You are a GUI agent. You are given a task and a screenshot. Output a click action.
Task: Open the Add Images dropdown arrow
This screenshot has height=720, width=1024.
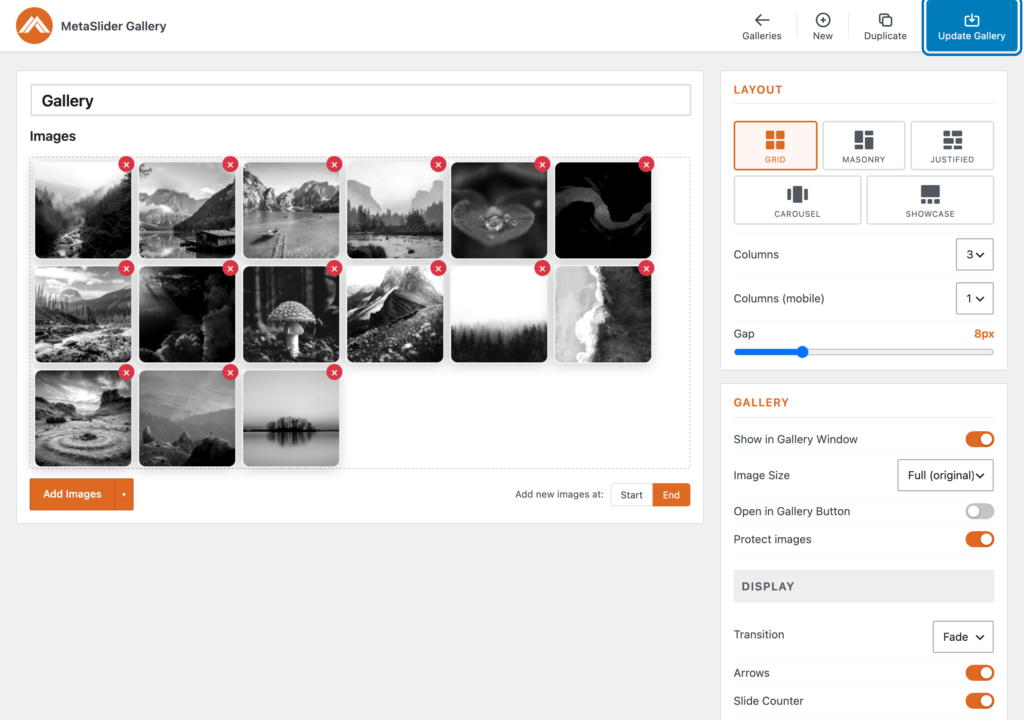tap(124, 495)
